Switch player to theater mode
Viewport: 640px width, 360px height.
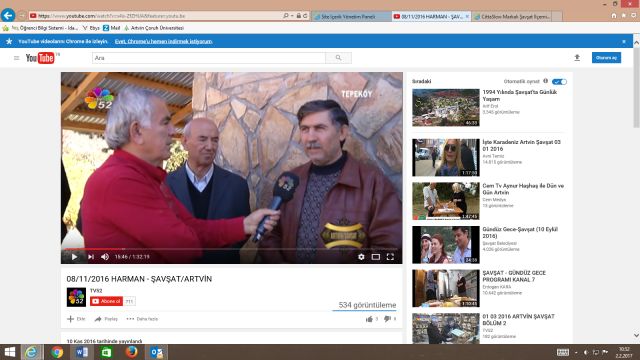(376, 257)
